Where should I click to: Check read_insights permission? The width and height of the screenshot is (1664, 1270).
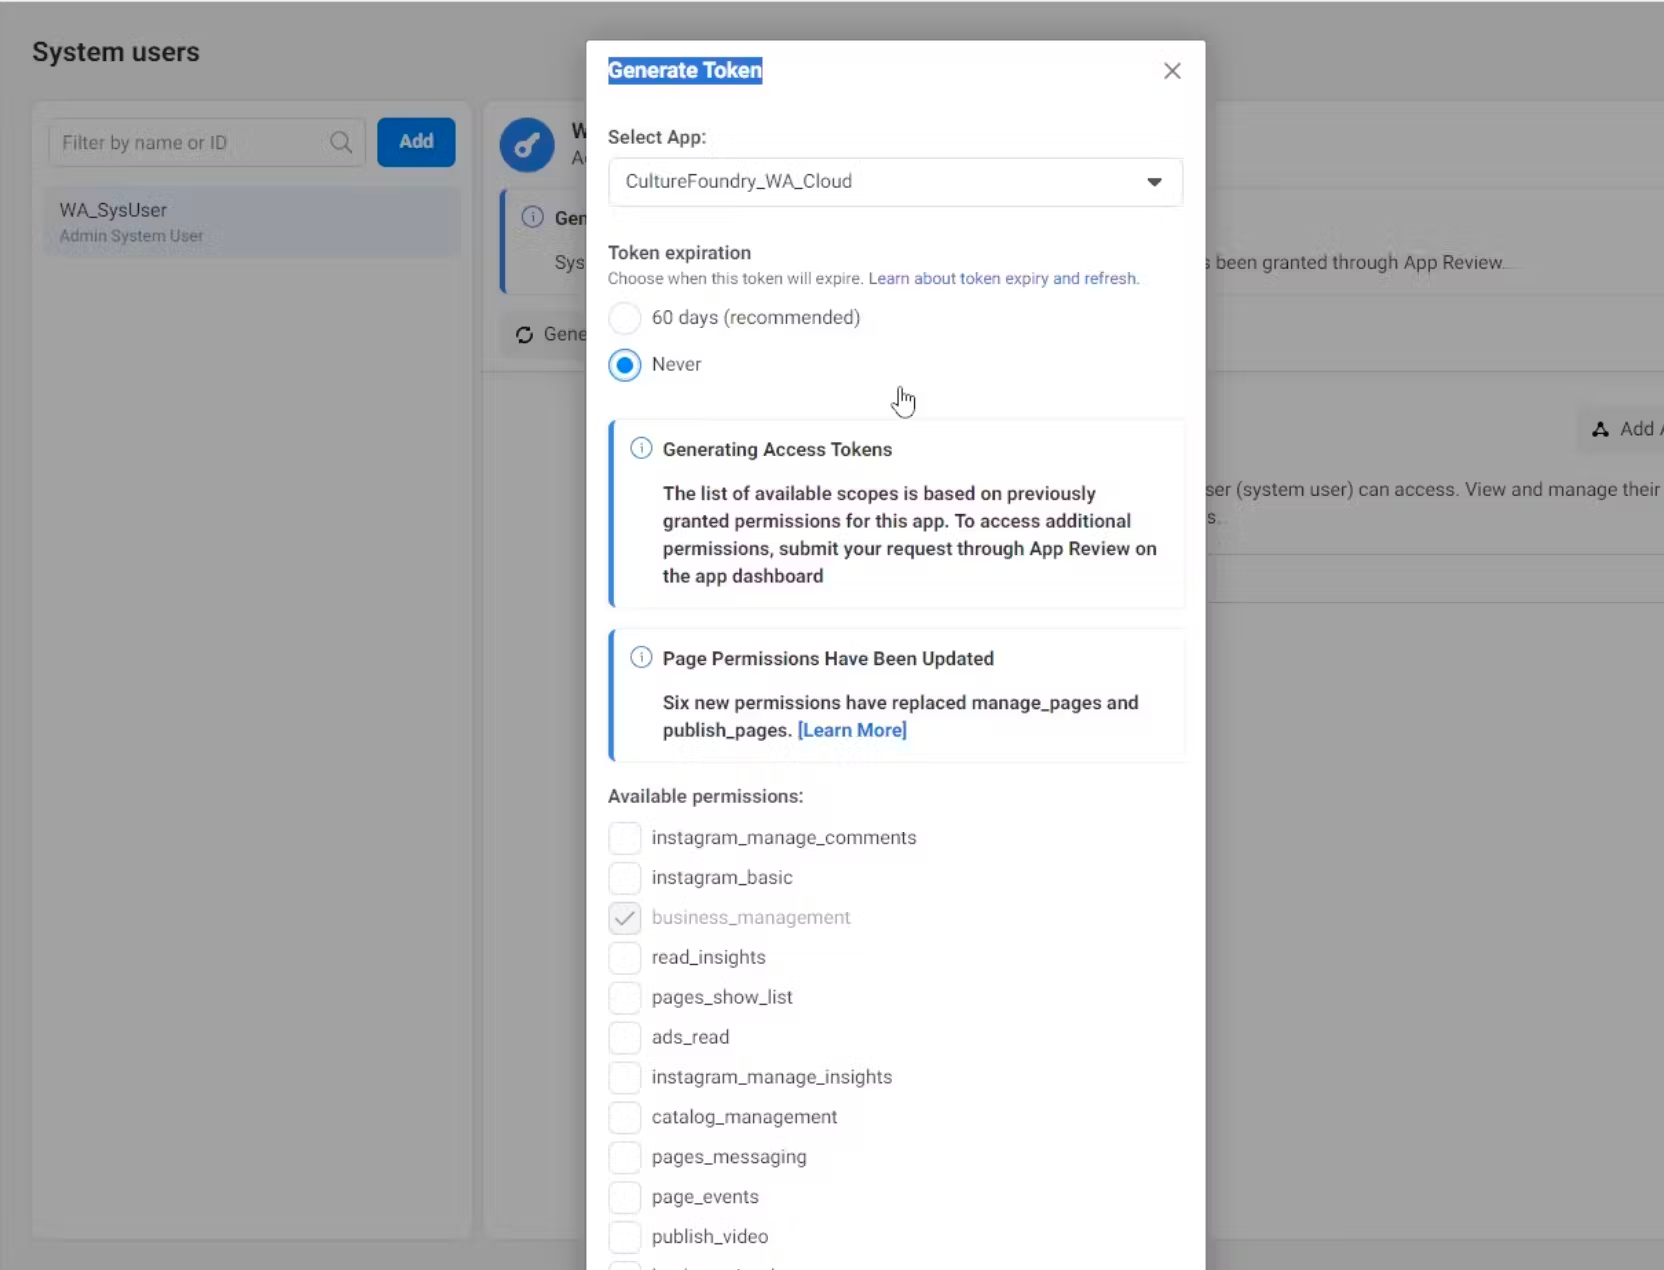point(625,958)
